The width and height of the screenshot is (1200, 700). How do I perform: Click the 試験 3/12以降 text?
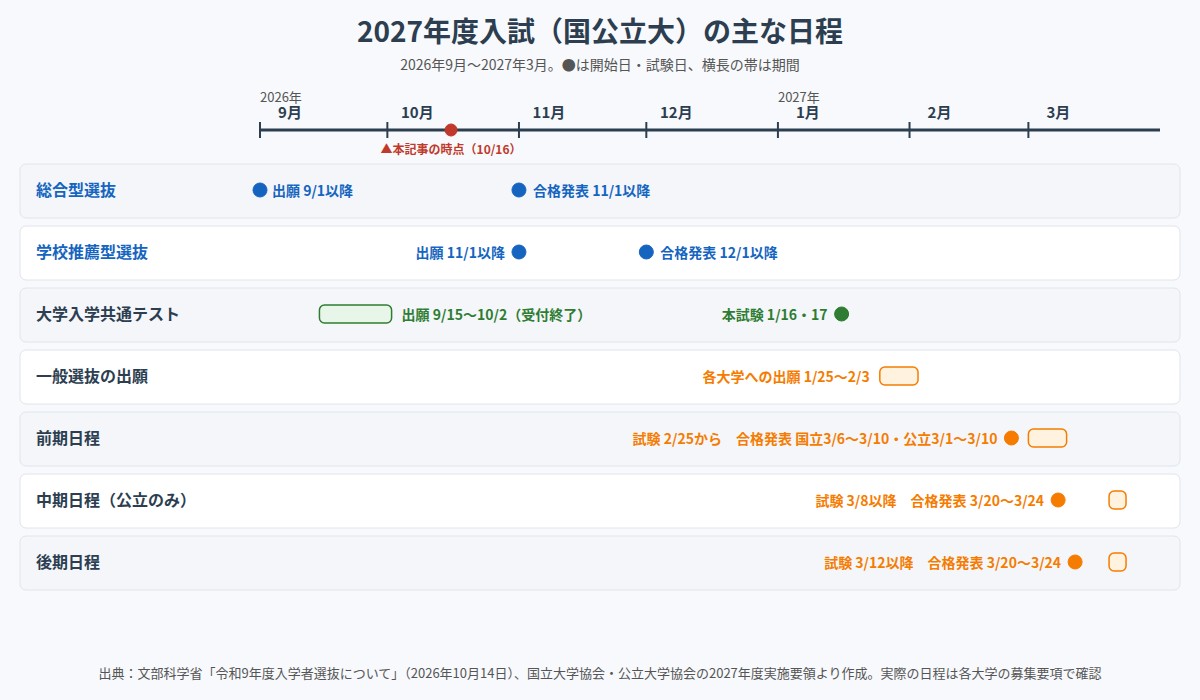869,563
